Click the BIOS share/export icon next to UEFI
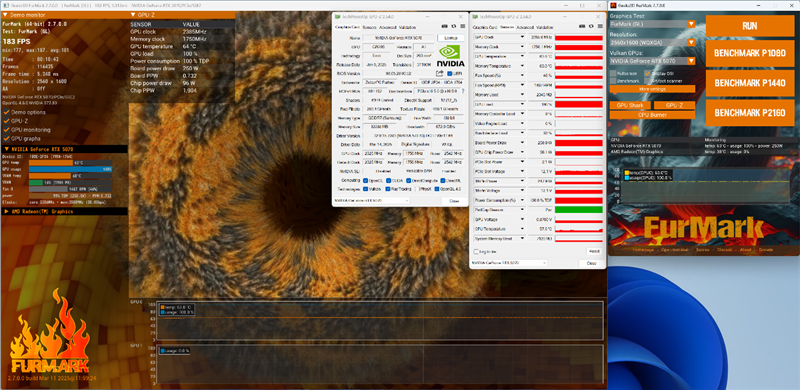 (x=439, y=74)
